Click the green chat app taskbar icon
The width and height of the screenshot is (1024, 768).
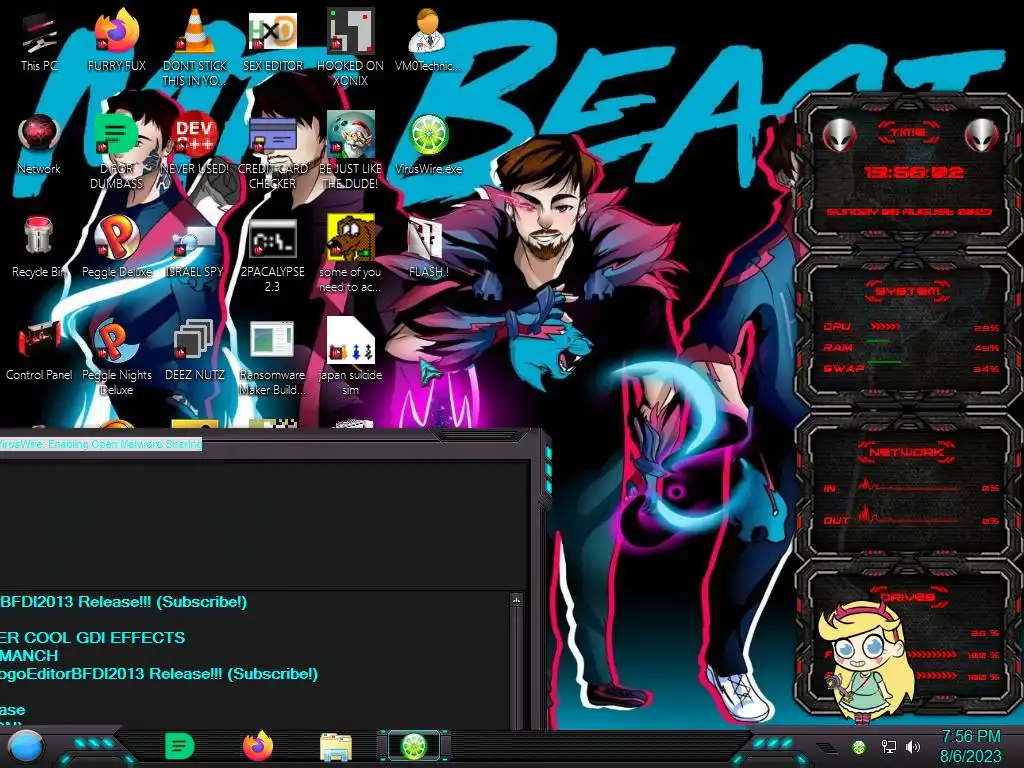(179, 746)
